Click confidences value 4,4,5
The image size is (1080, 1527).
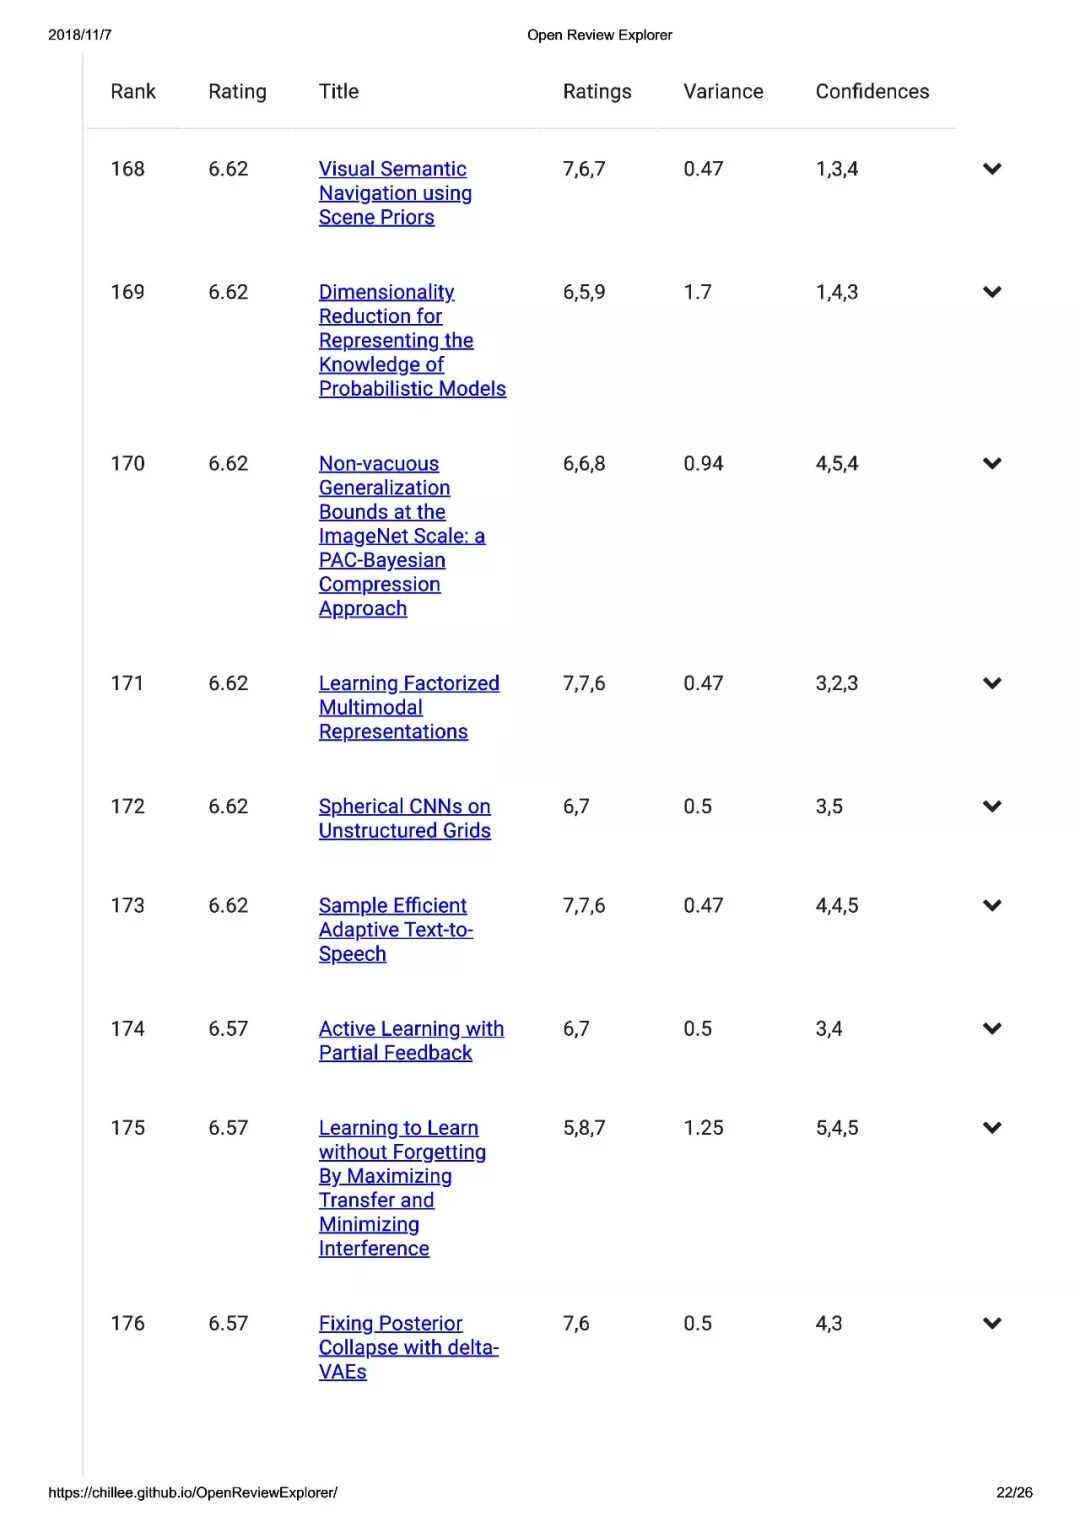coord(837,905)
